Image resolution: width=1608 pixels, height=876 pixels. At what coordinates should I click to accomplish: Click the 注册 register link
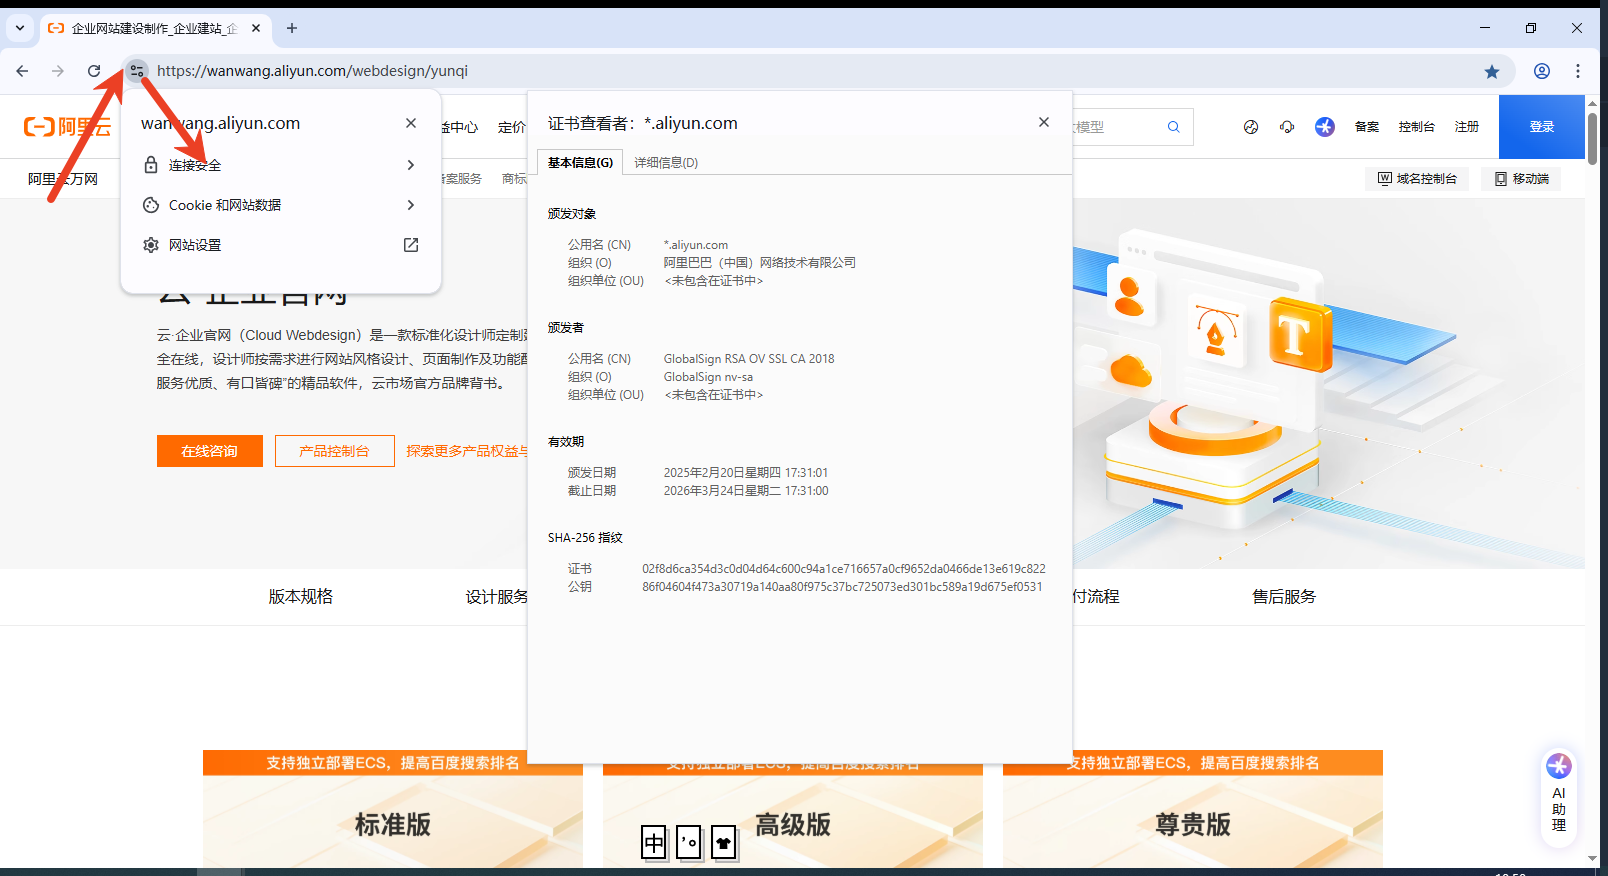click(1467, 127)
